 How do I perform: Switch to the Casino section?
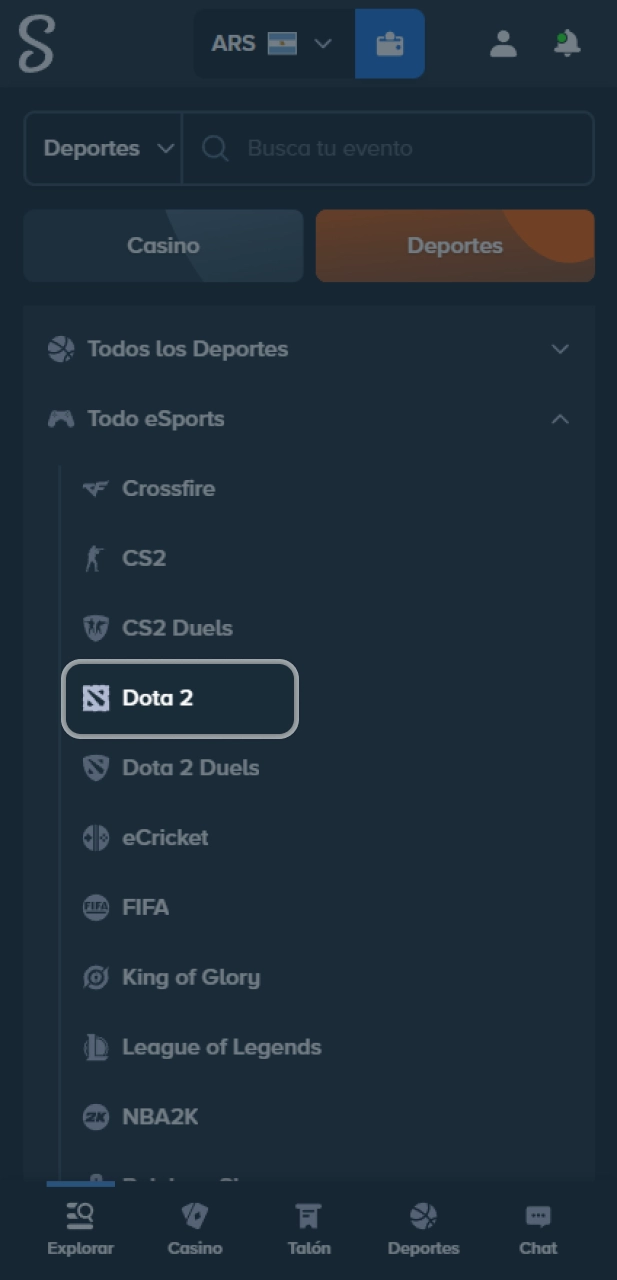point(163,245)
